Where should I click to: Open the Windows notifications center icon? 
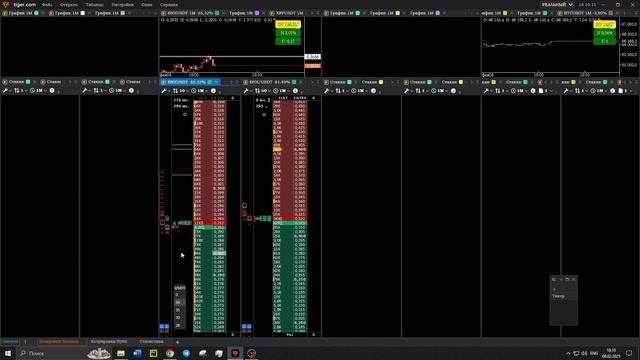(x=629, y=353)
